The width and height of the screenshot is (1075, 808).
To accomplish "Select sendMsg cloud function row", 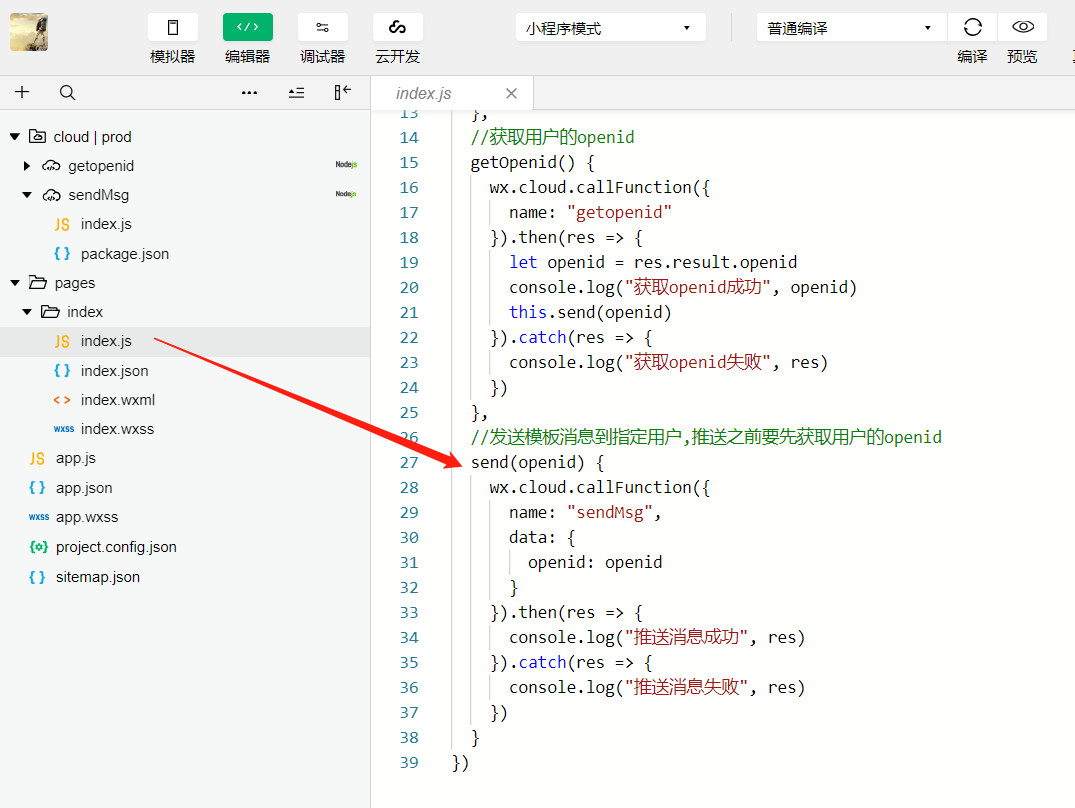I will point(185,195).
